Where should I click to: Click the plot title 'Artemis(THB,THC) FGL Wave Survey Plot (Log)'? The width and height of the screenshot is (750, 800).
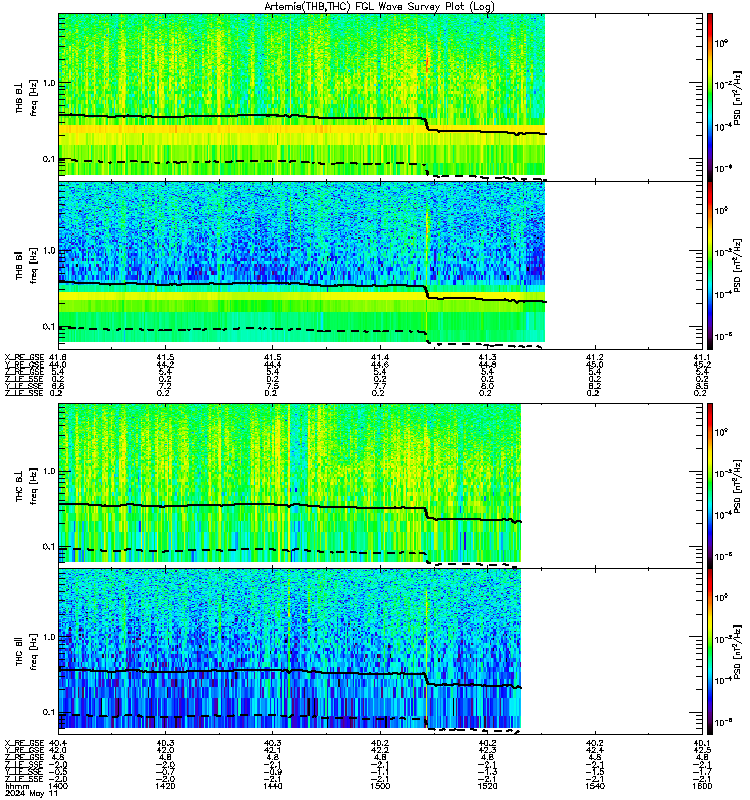point(379,7)
